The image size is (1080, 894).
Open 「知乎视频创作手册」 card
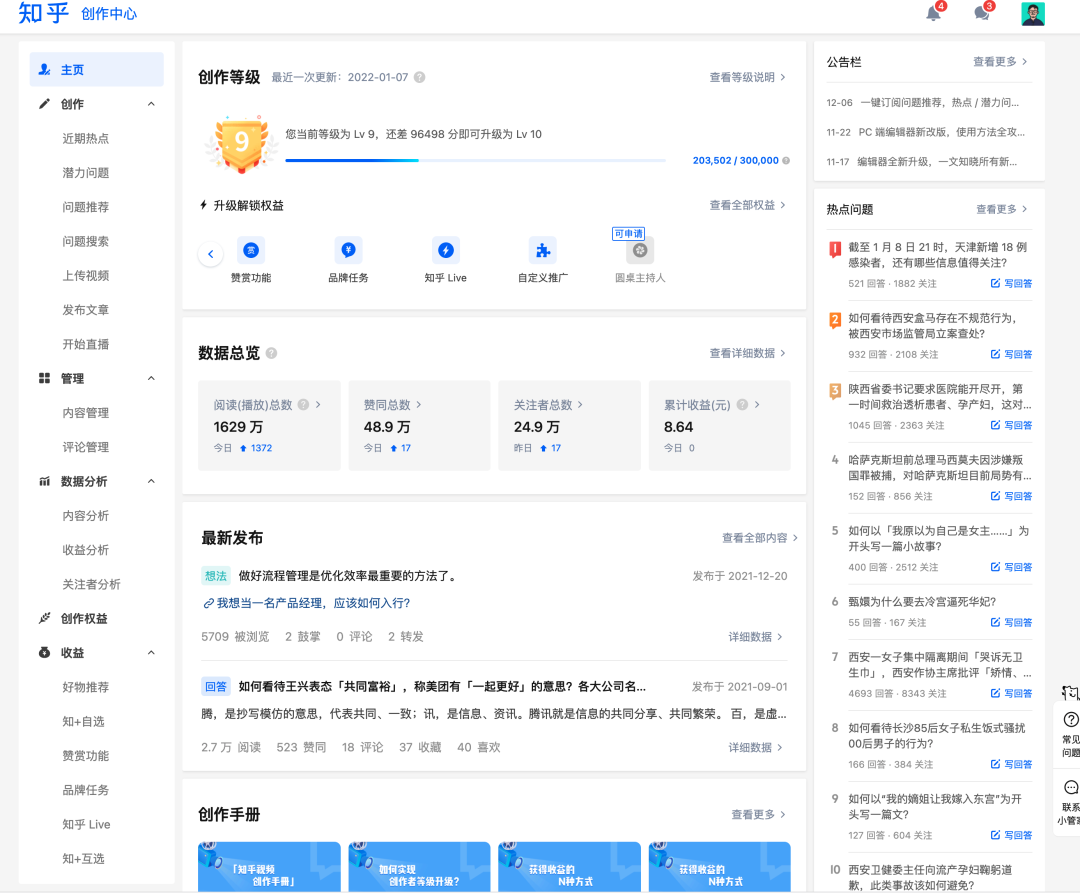click(x=269, y=867)
